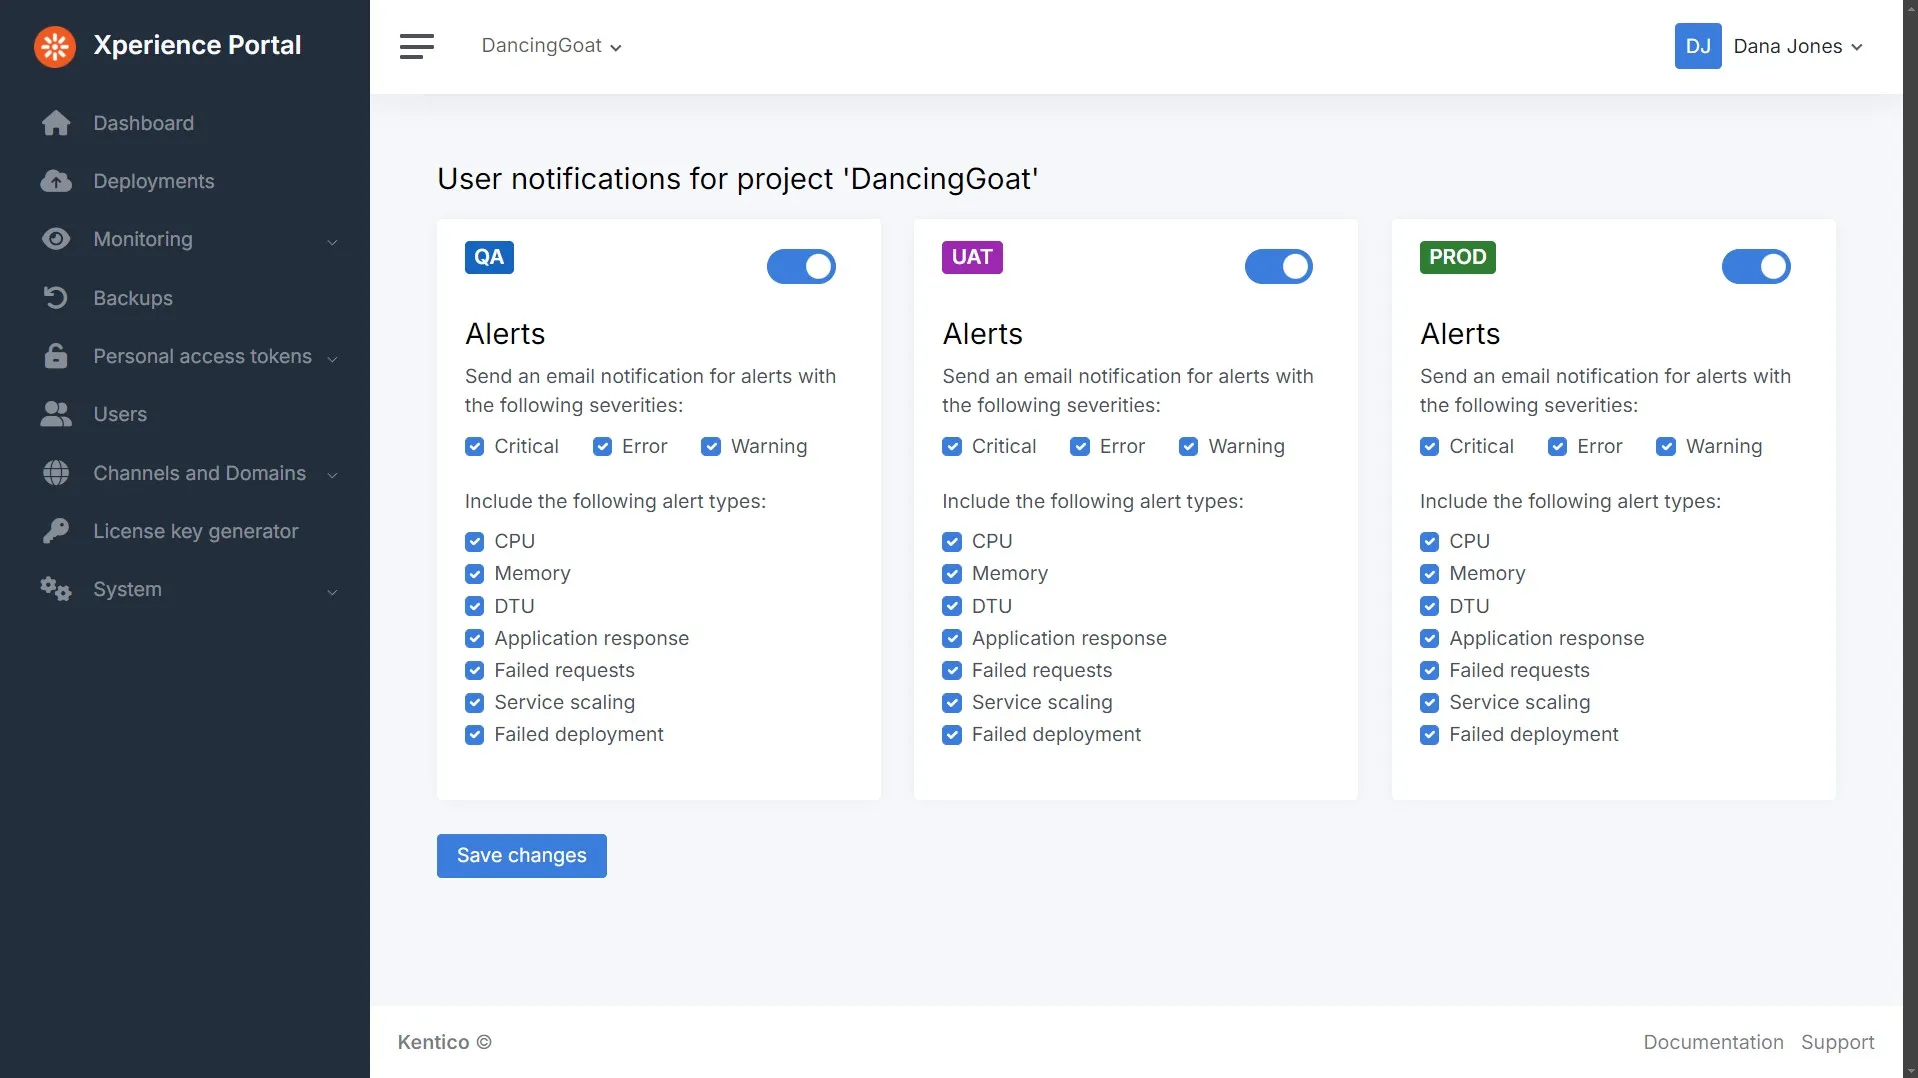Click the Personal access tokens lock icon
The width and height of the screenshot is (1918, 1078).
click(56, 356)
